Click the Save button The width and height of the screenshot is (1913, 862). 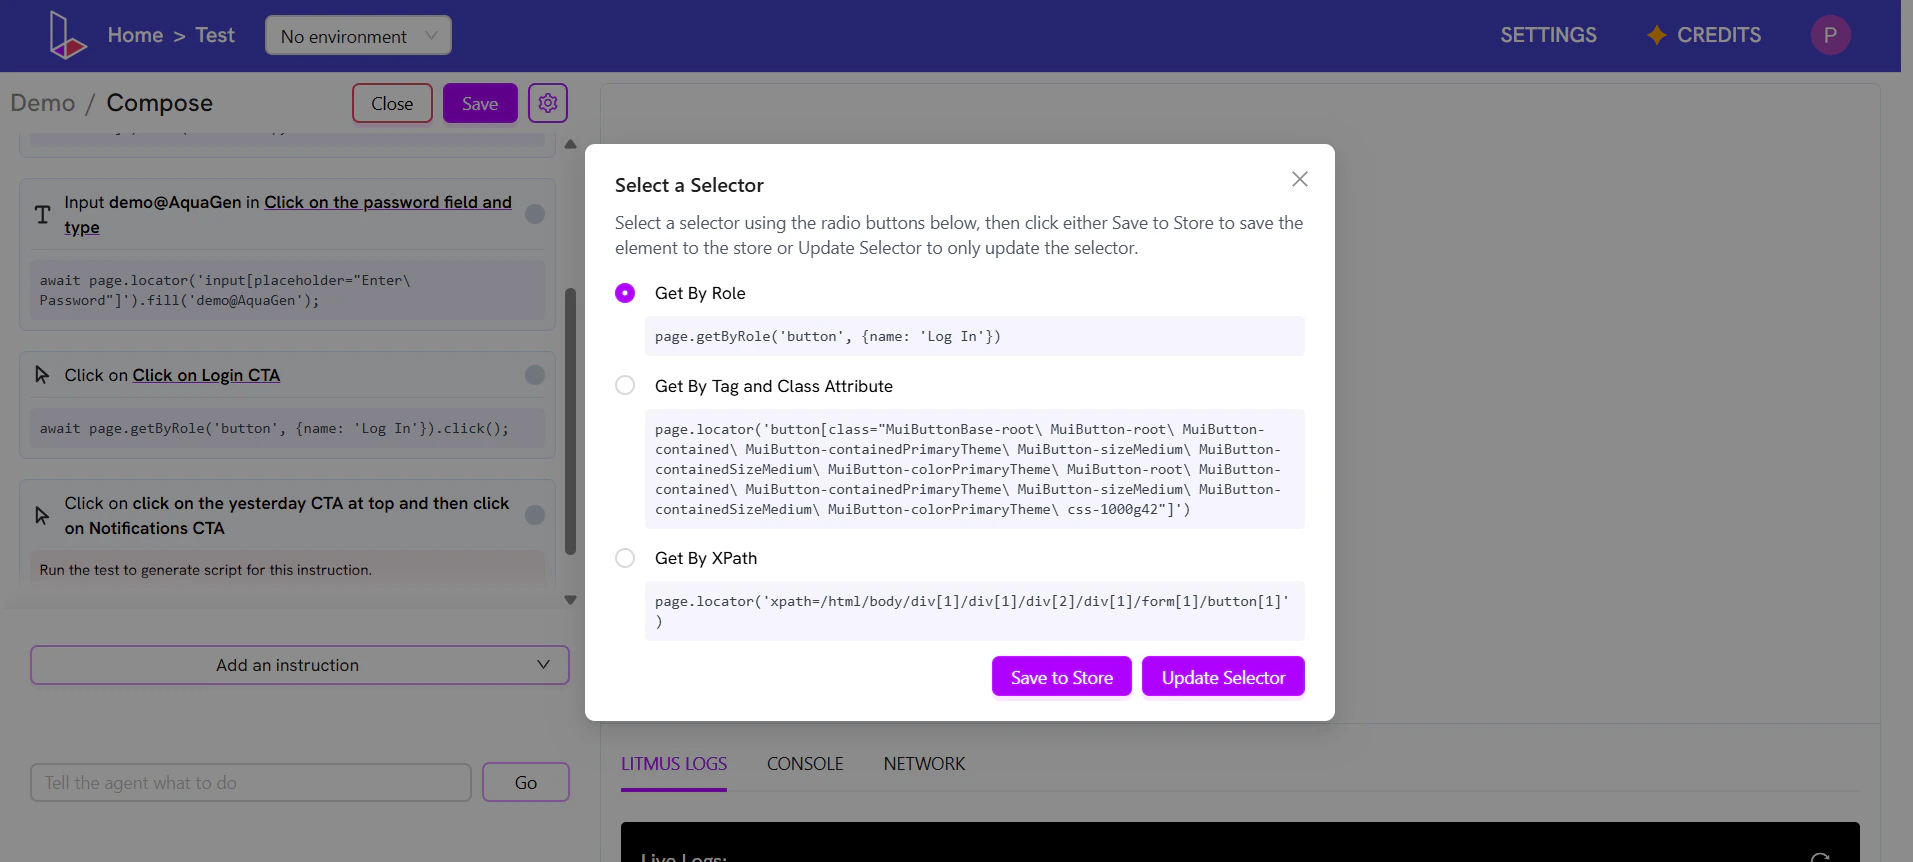(x=480, y=103)
